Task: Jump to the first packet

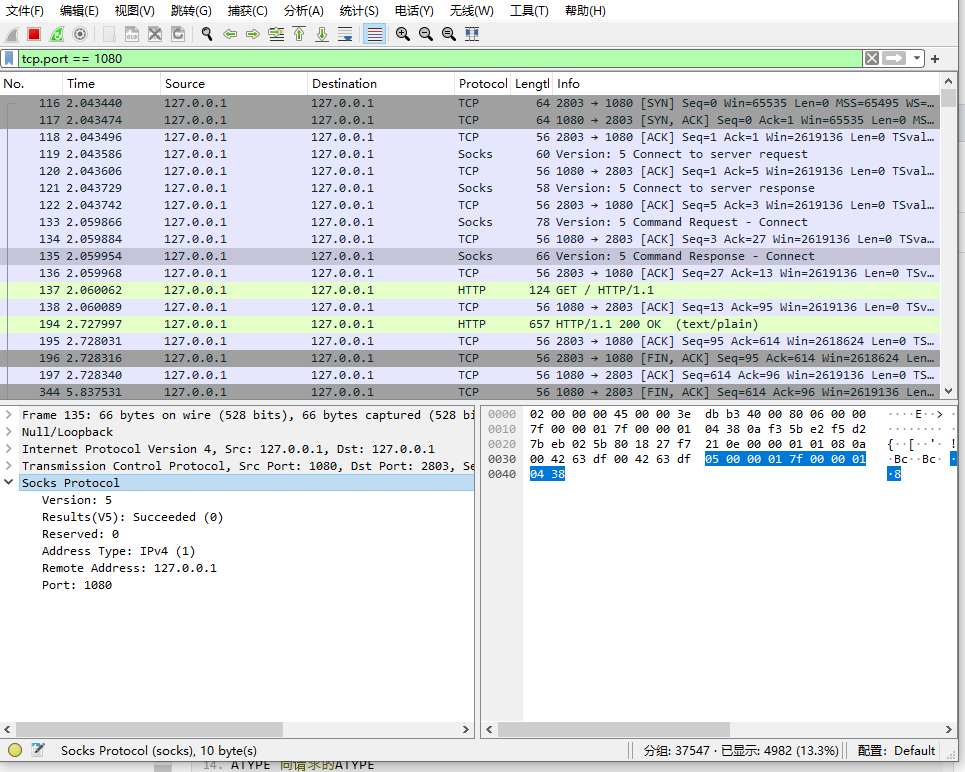Action: click(x=299, y=34)
